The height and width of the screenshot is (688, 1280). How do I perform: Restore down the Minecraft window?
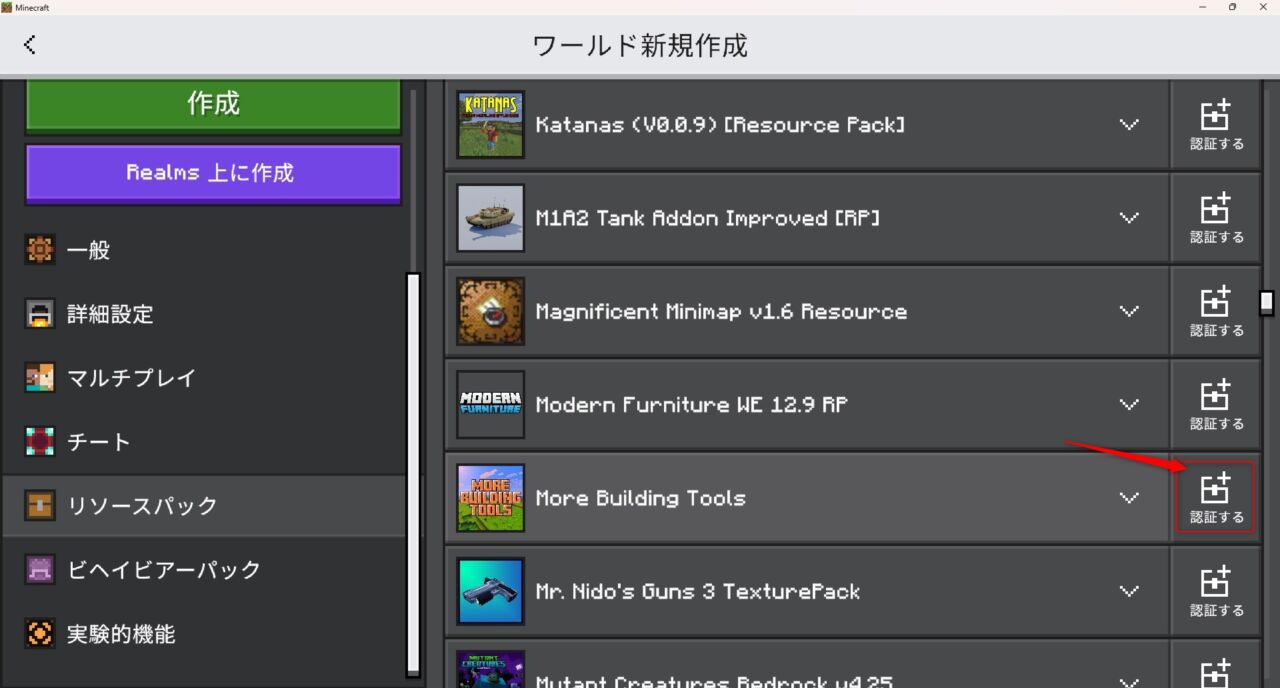[x=1232, y=7]
